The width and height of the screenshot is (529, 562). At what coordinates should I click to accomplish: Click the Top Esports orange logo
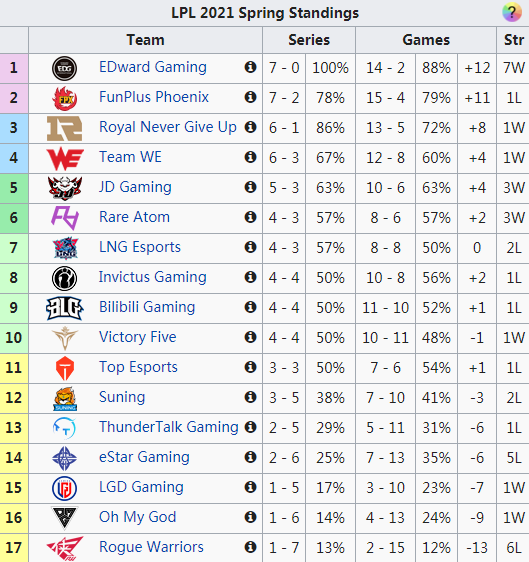[65, 368]
